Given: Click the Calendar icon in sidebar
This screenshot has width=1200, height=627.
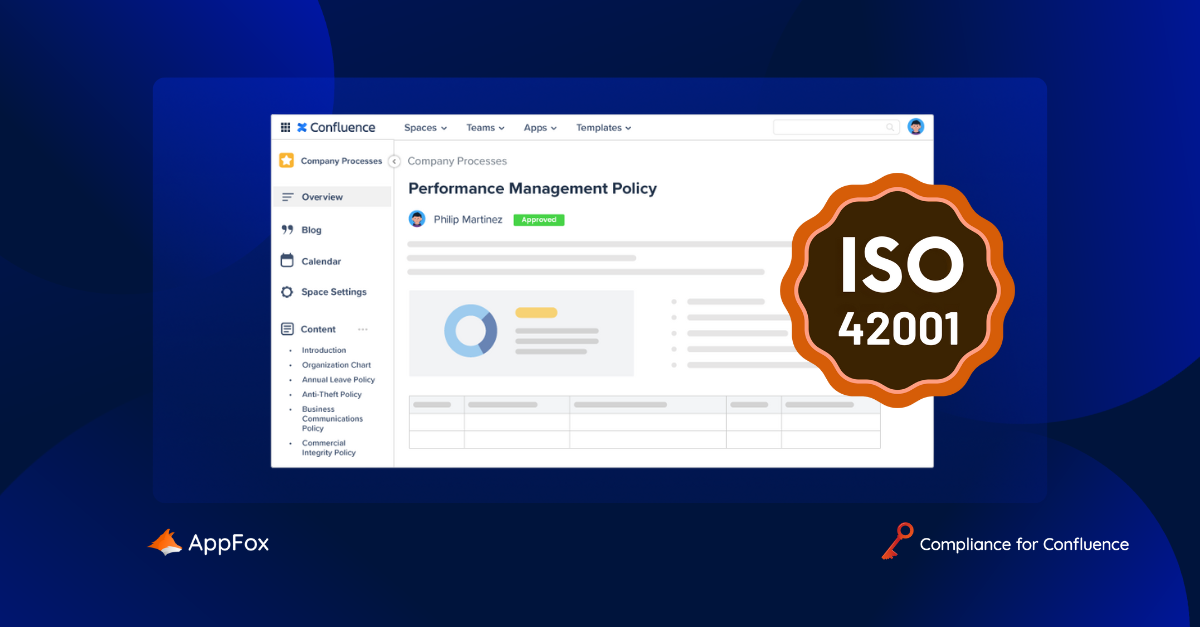Looking at the screenshot, I should [287, 261].
